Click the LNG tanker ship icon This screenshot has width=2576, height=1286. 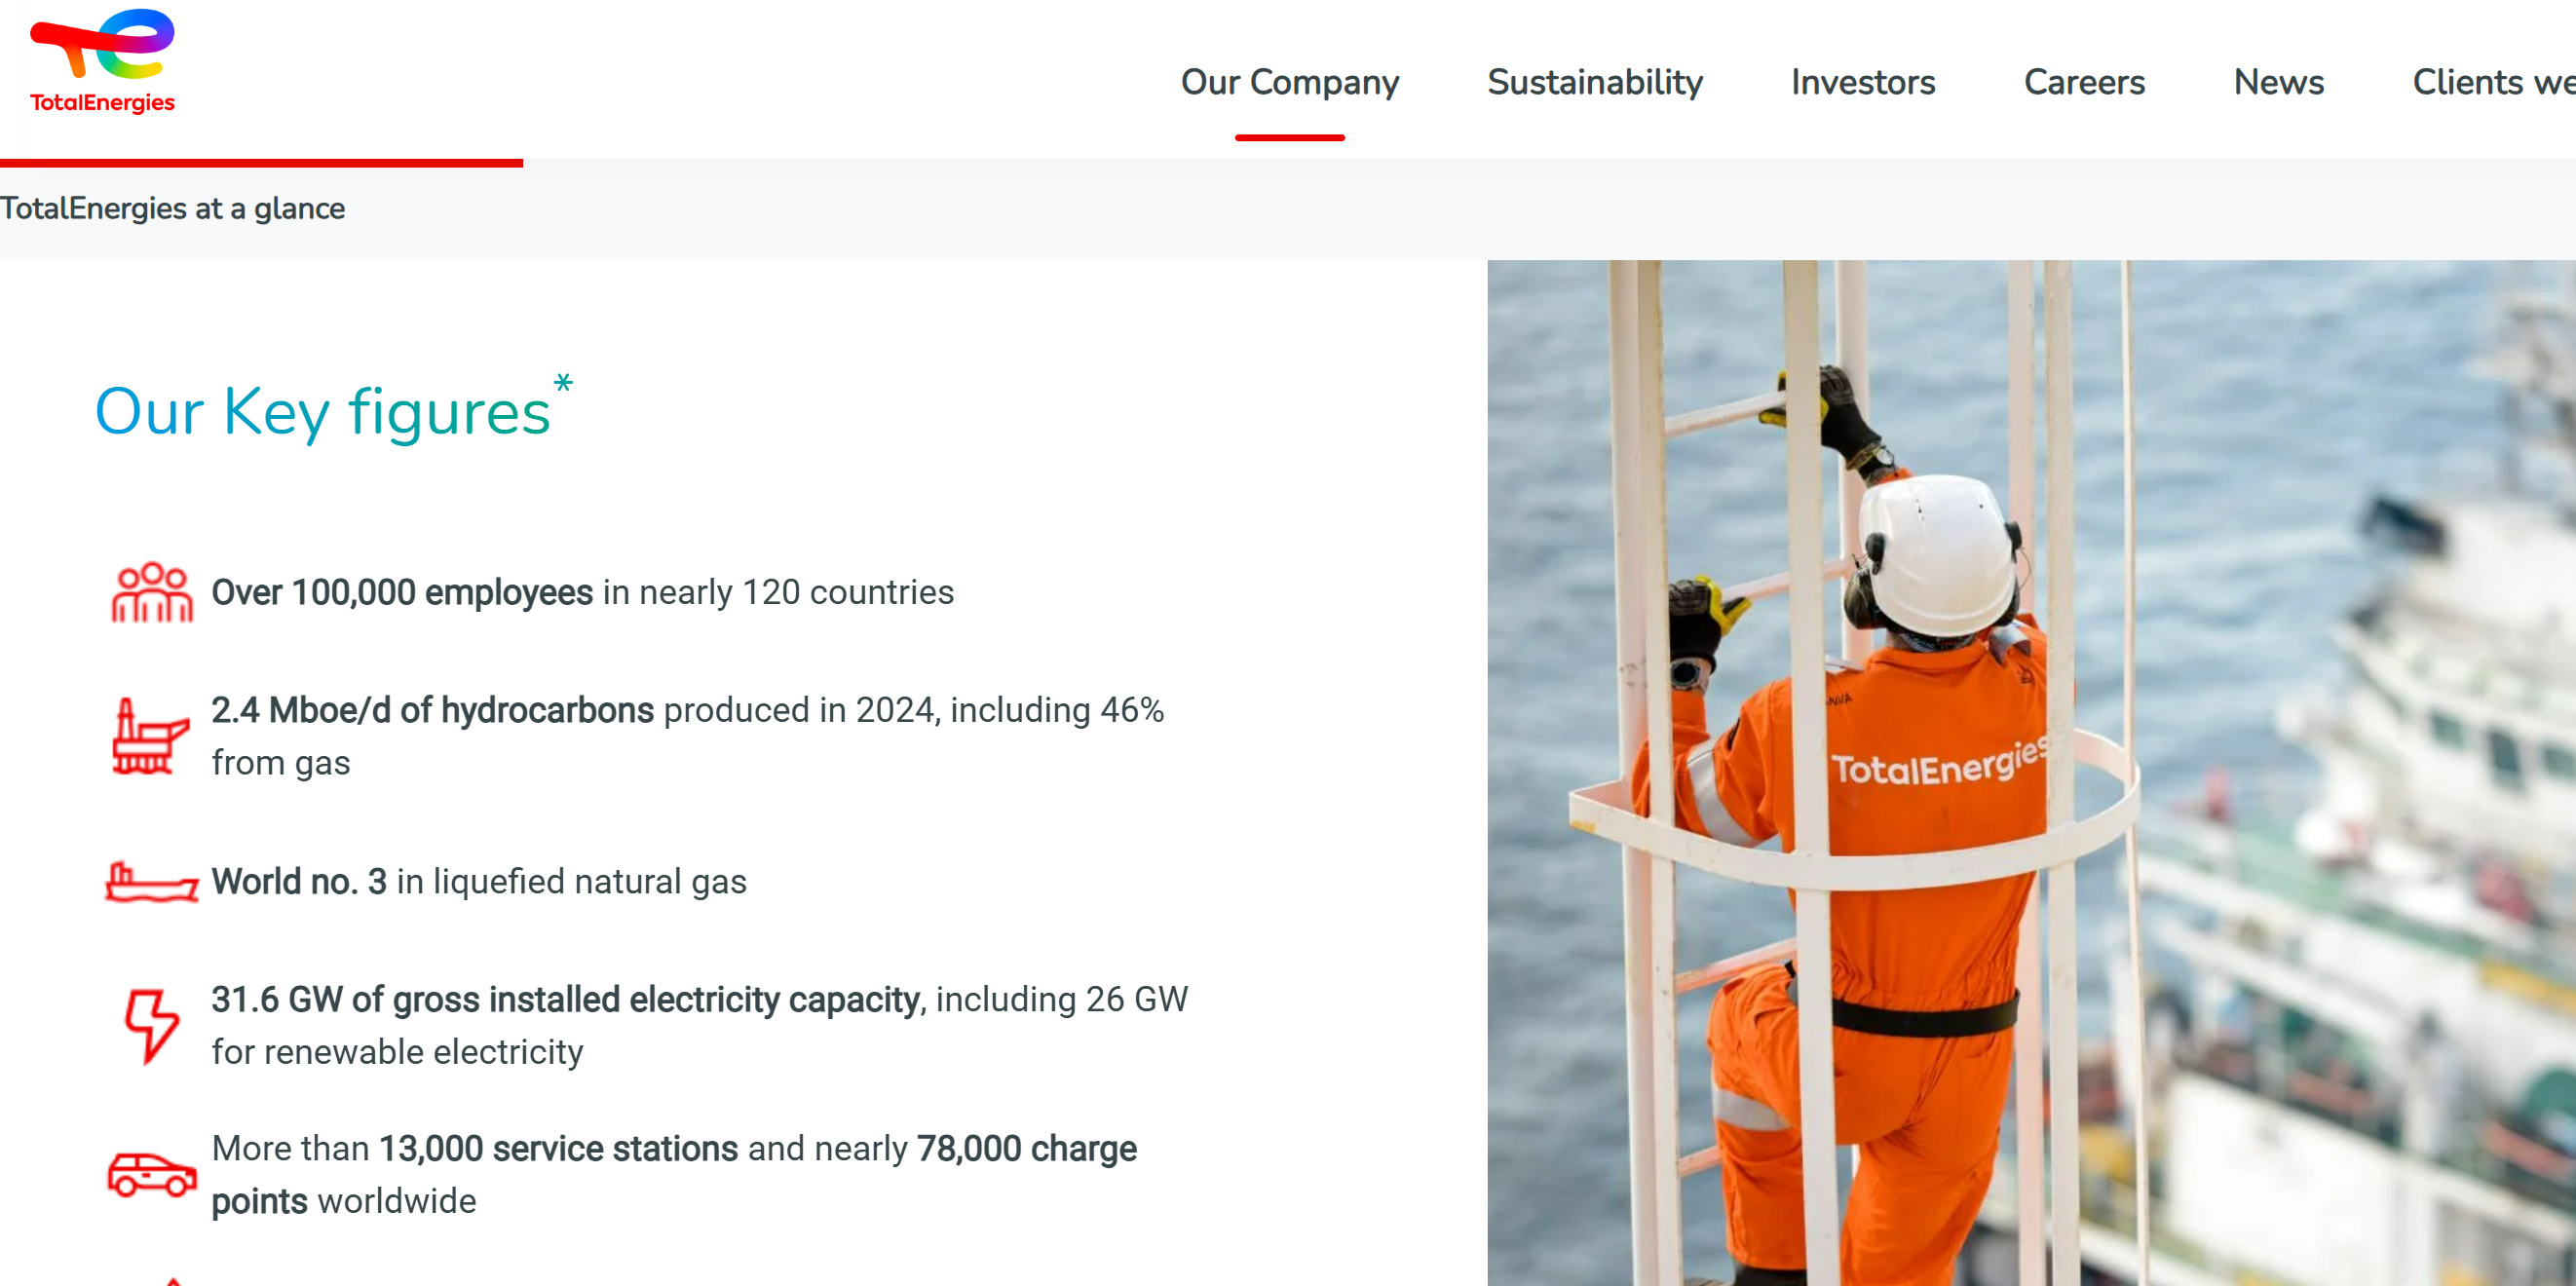coord(151,883)
